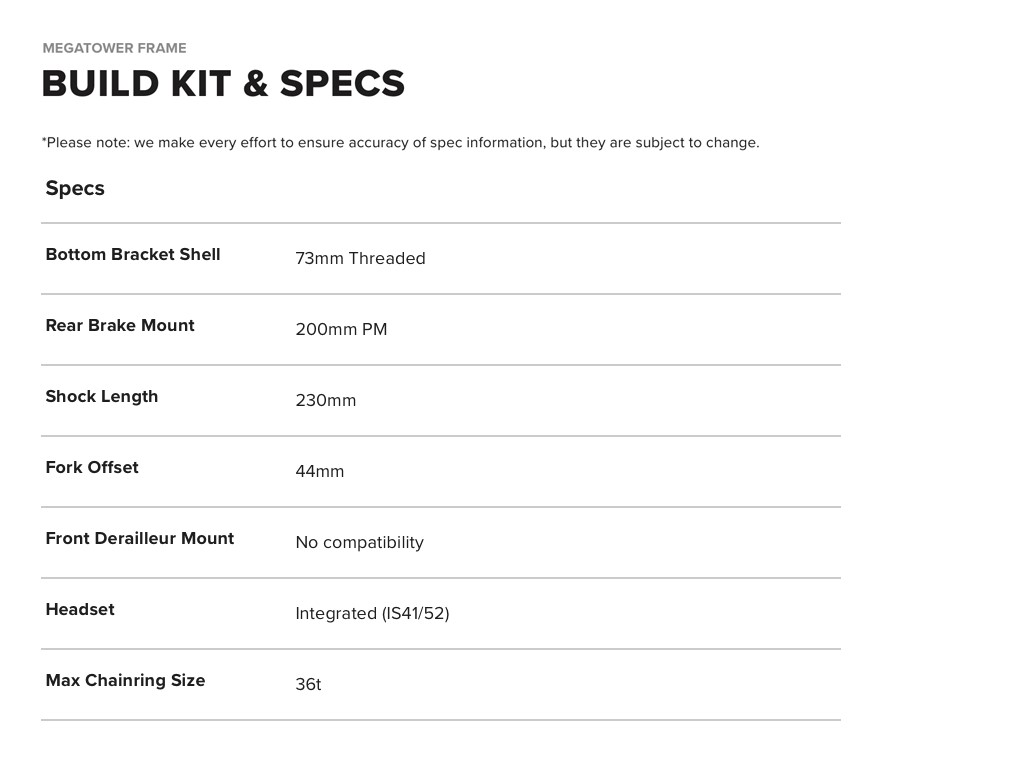Click the Max Chainring Size label

click(x=125, y=681)
